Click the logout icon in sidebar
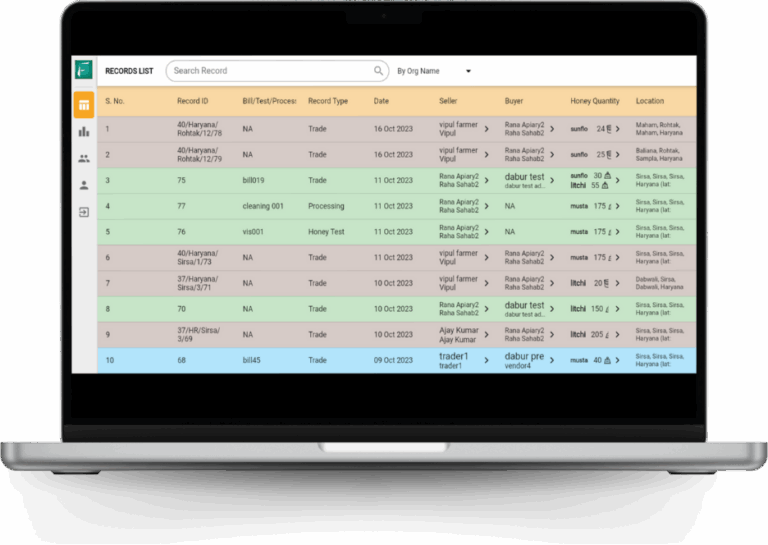 (x=84, y=212)
